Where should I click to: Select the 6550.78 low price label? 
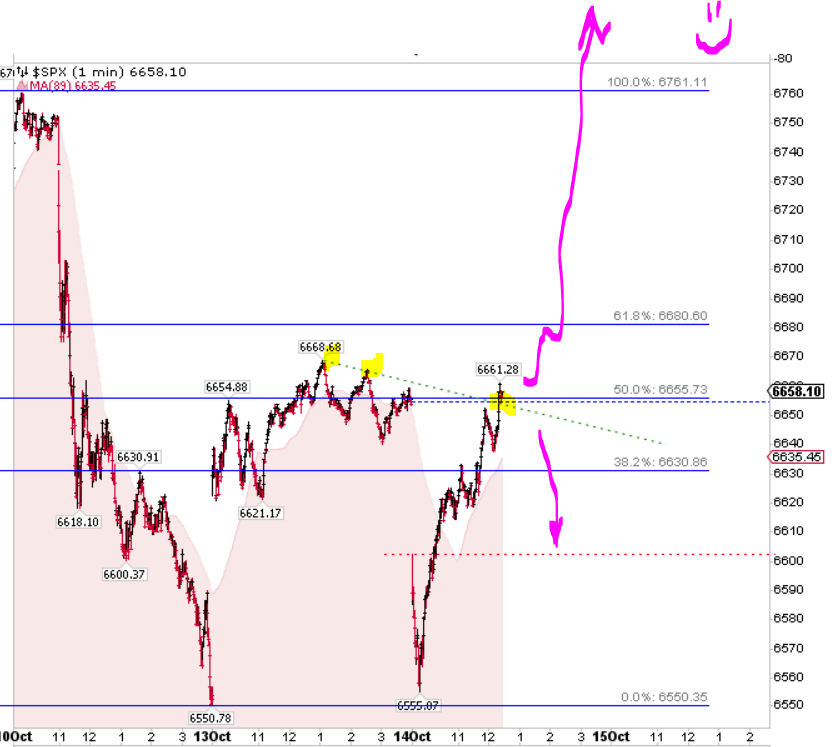[x=210, y=718]
